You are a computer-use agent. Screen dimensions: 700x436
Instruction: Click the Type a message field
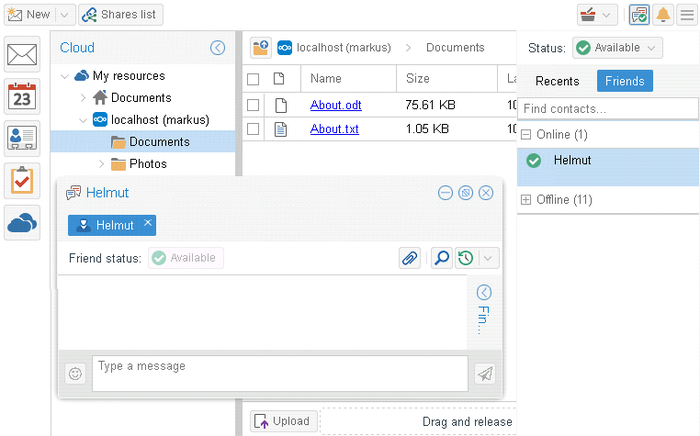[x=279, y=374]
